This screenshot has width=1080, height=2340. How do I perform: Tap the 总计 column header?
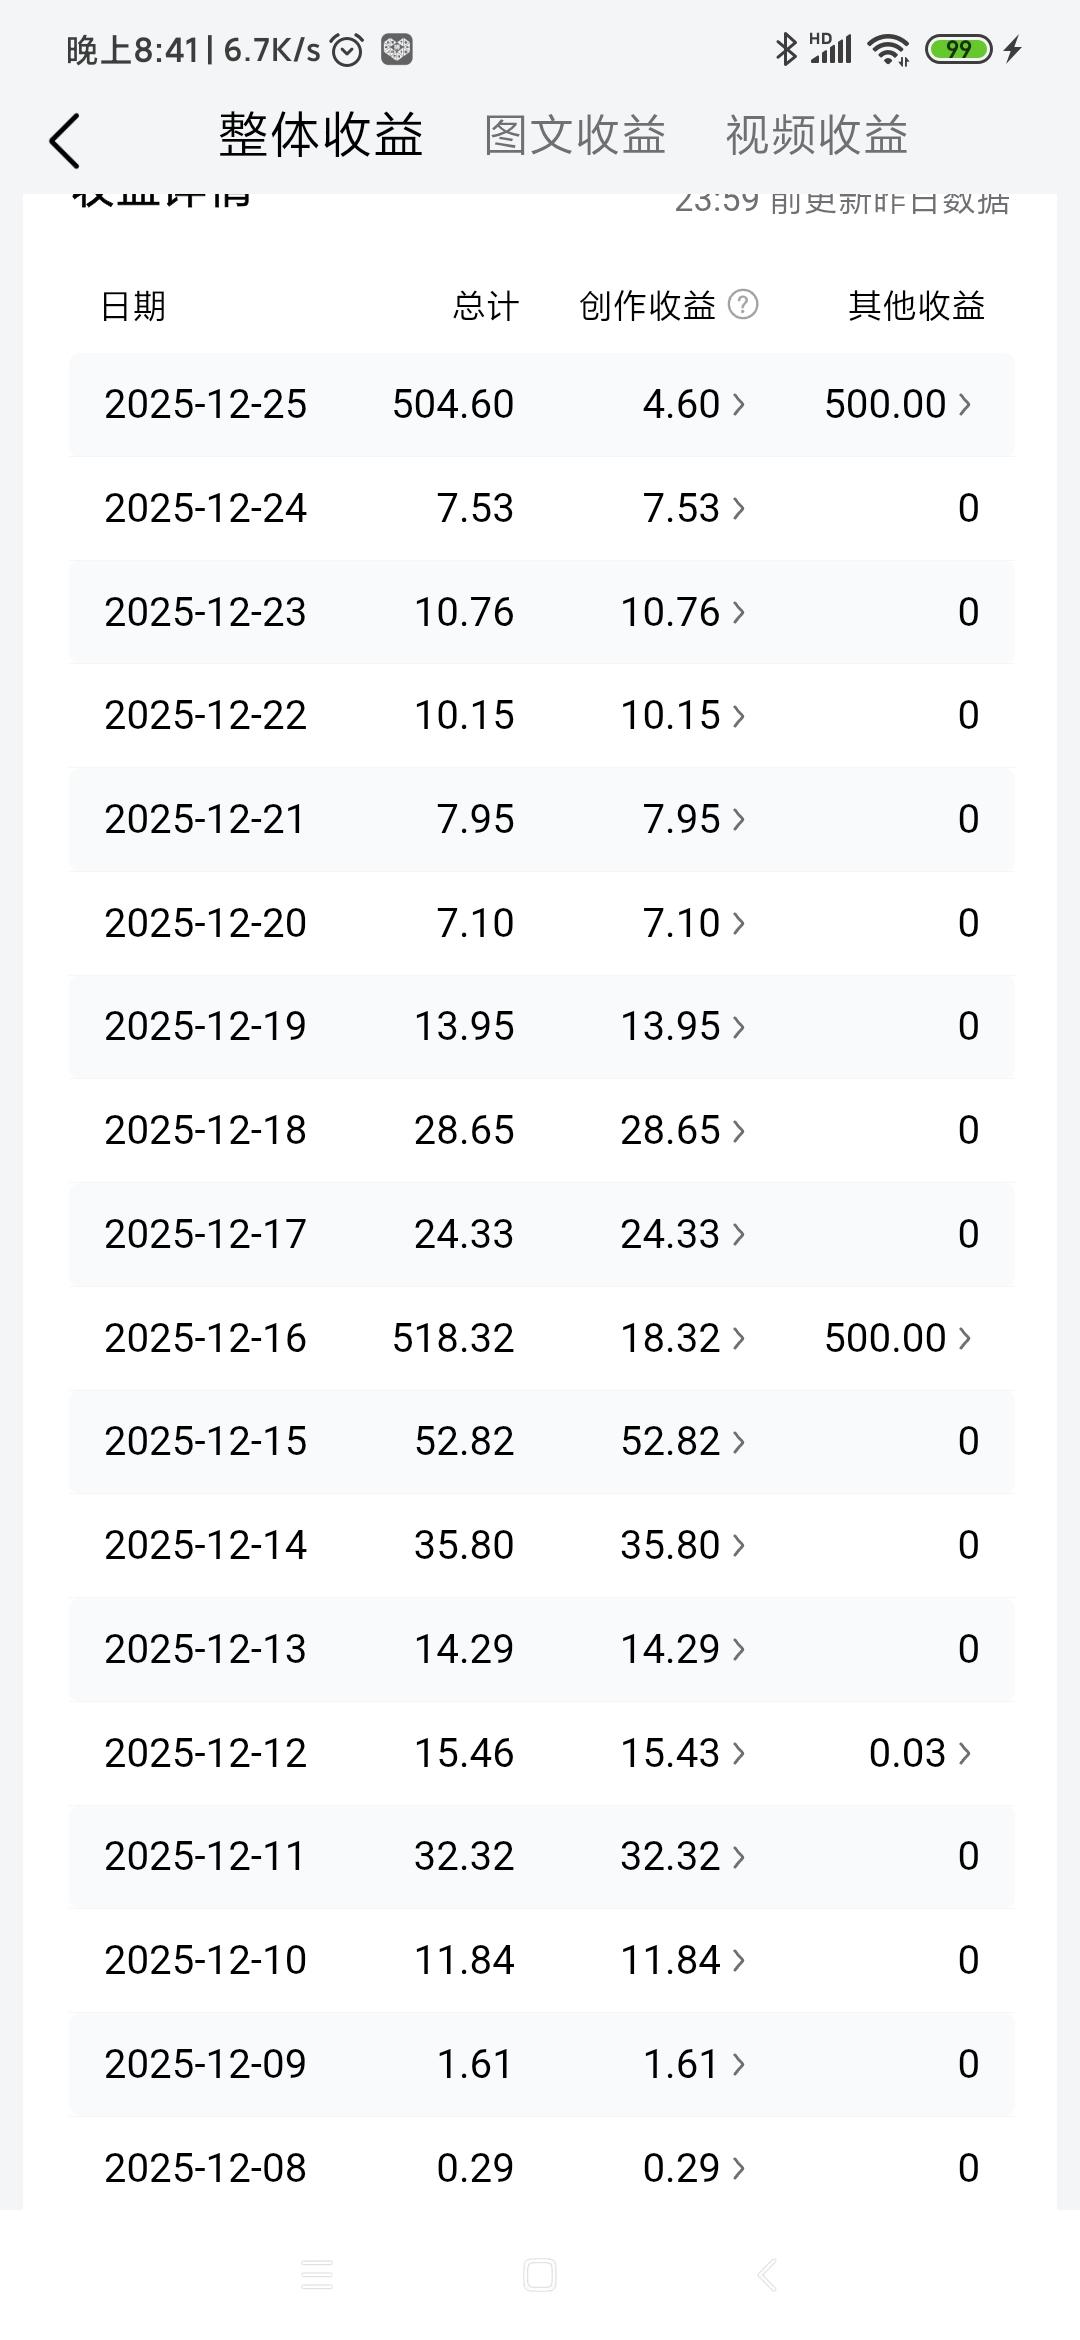(x=485, y=306)
